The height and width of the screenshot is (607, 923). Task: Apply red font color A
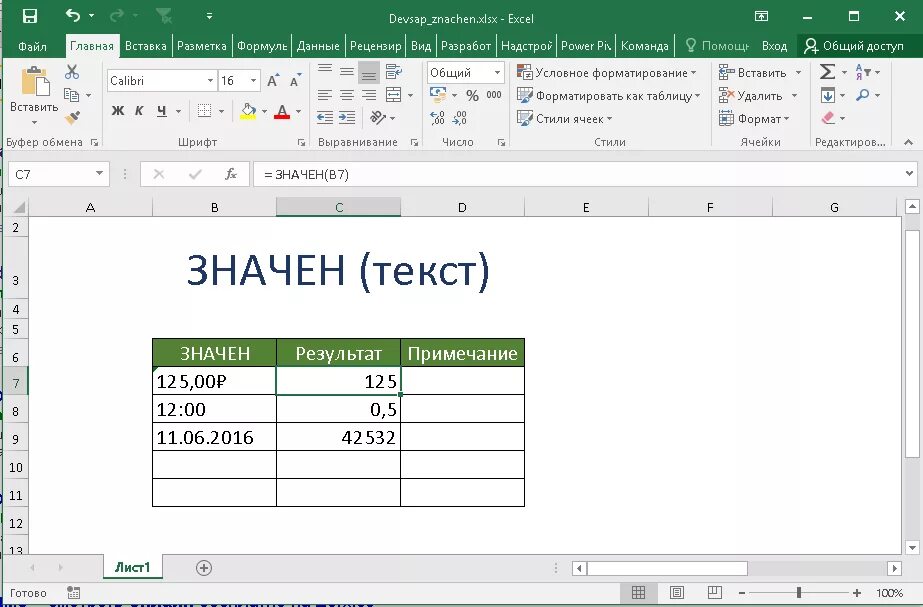tap(282, 111)
